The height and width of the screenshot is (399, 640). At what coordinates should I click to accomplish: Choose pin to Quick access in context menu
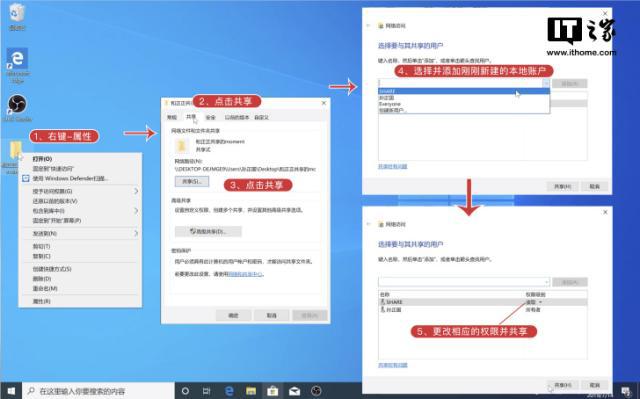[80, 168]
